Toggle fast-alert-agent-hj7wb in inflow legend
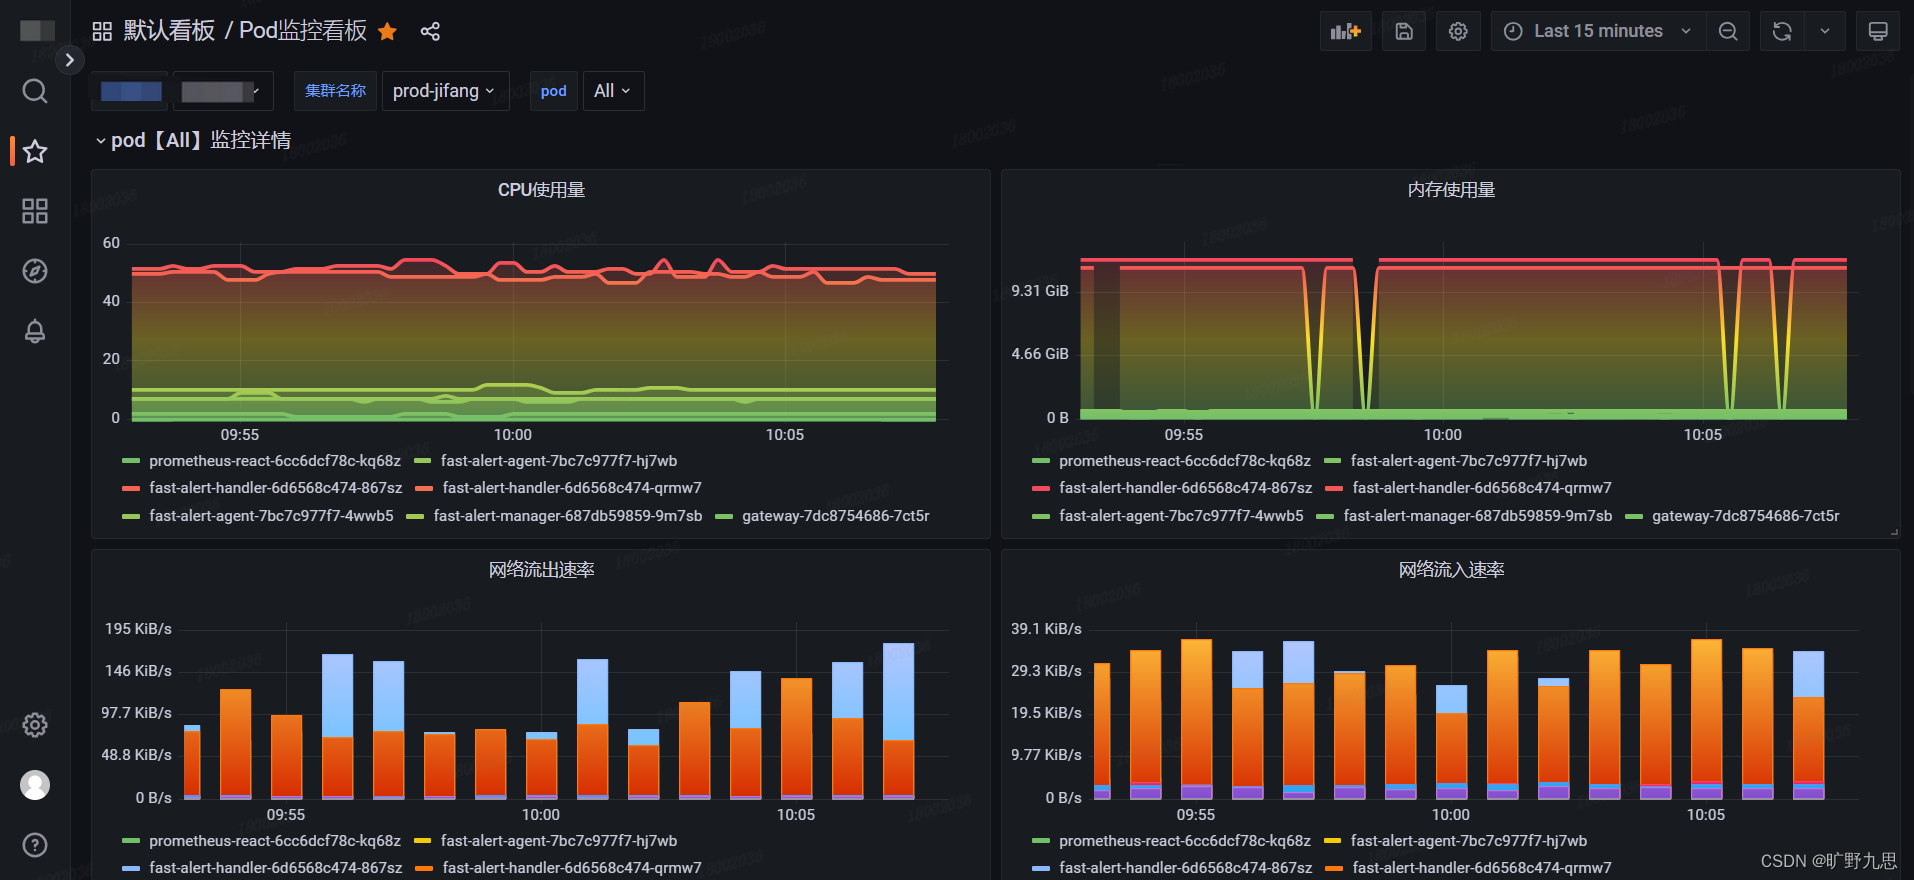1914x880 pixels. pyautogui.click(x=1469, y=841)
